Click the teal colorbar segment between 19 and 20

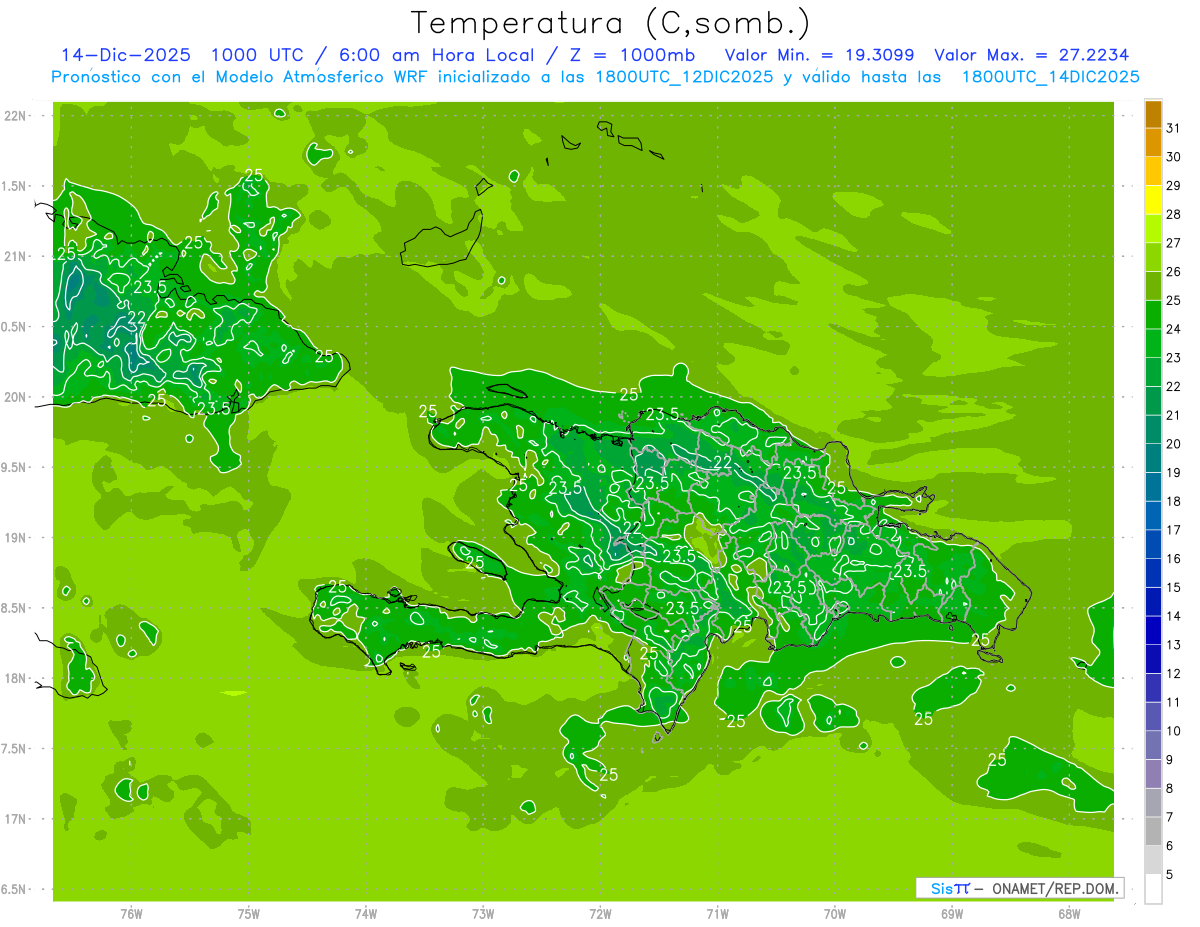1153,458
